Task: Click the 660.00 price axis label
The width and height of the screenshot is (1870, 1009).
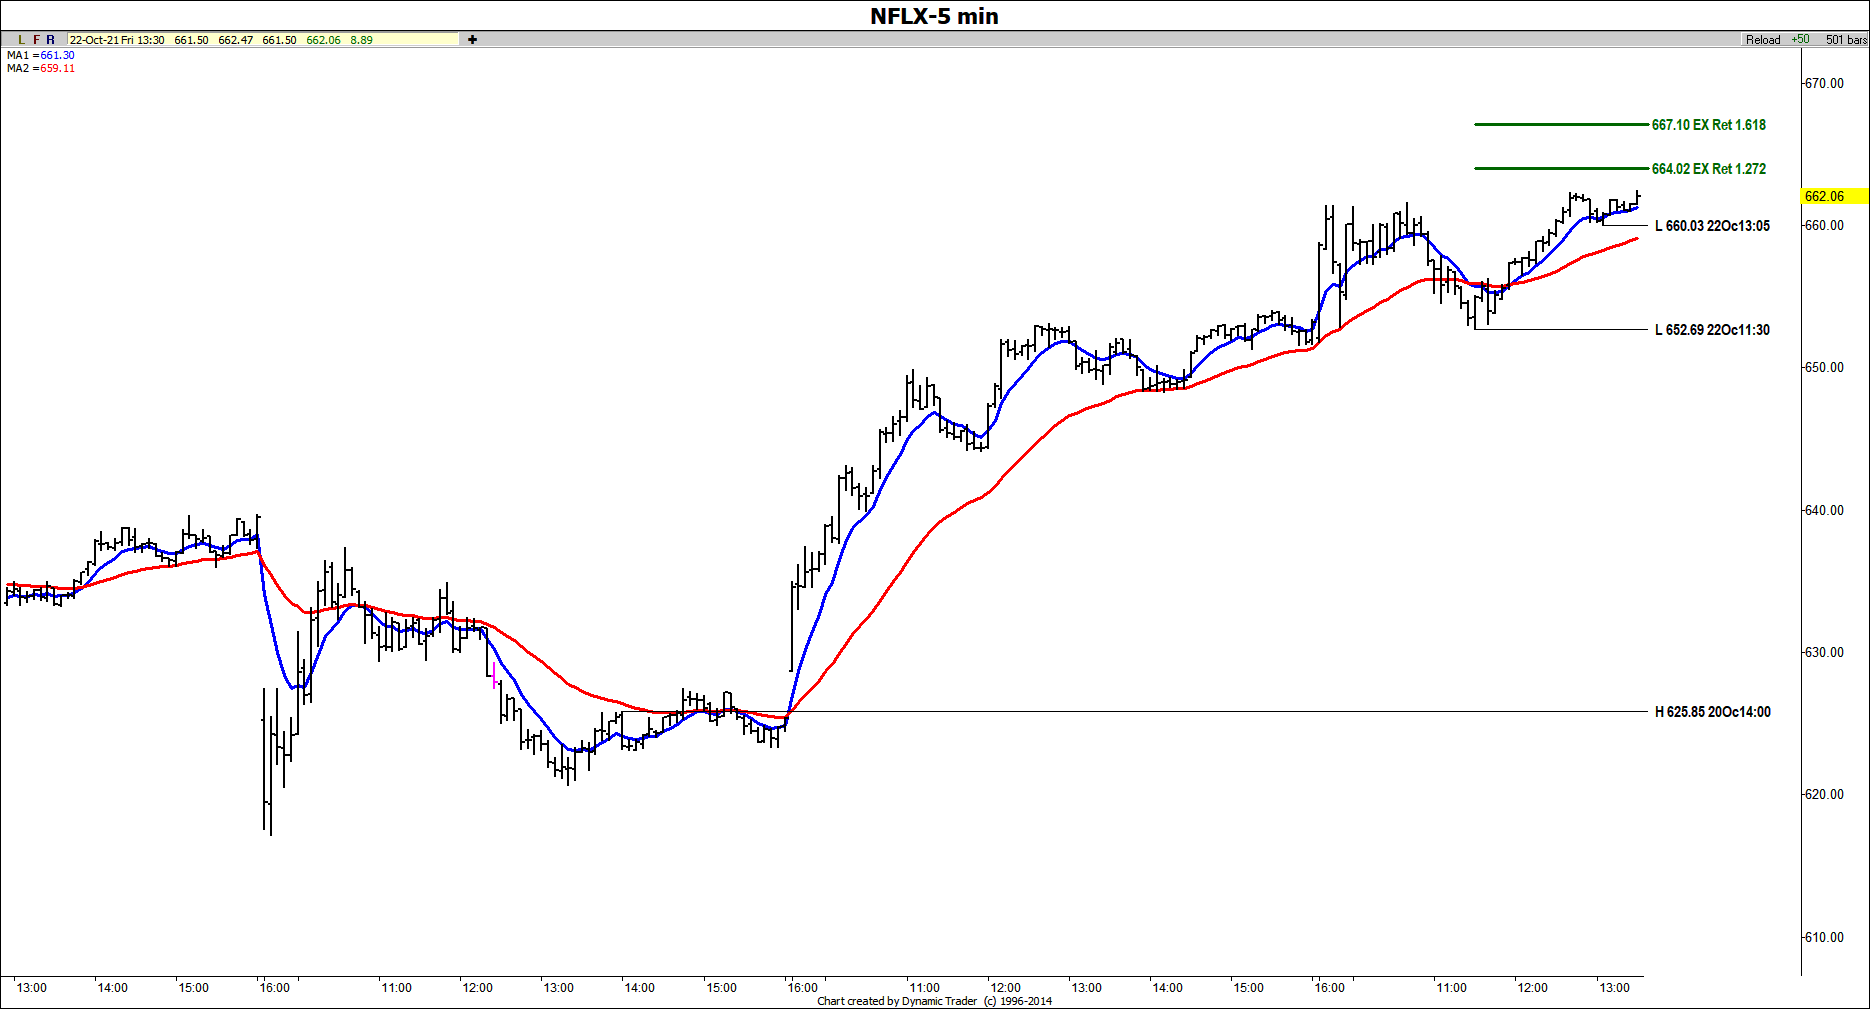Action: pyautogui.click(x=1825, y=225)
